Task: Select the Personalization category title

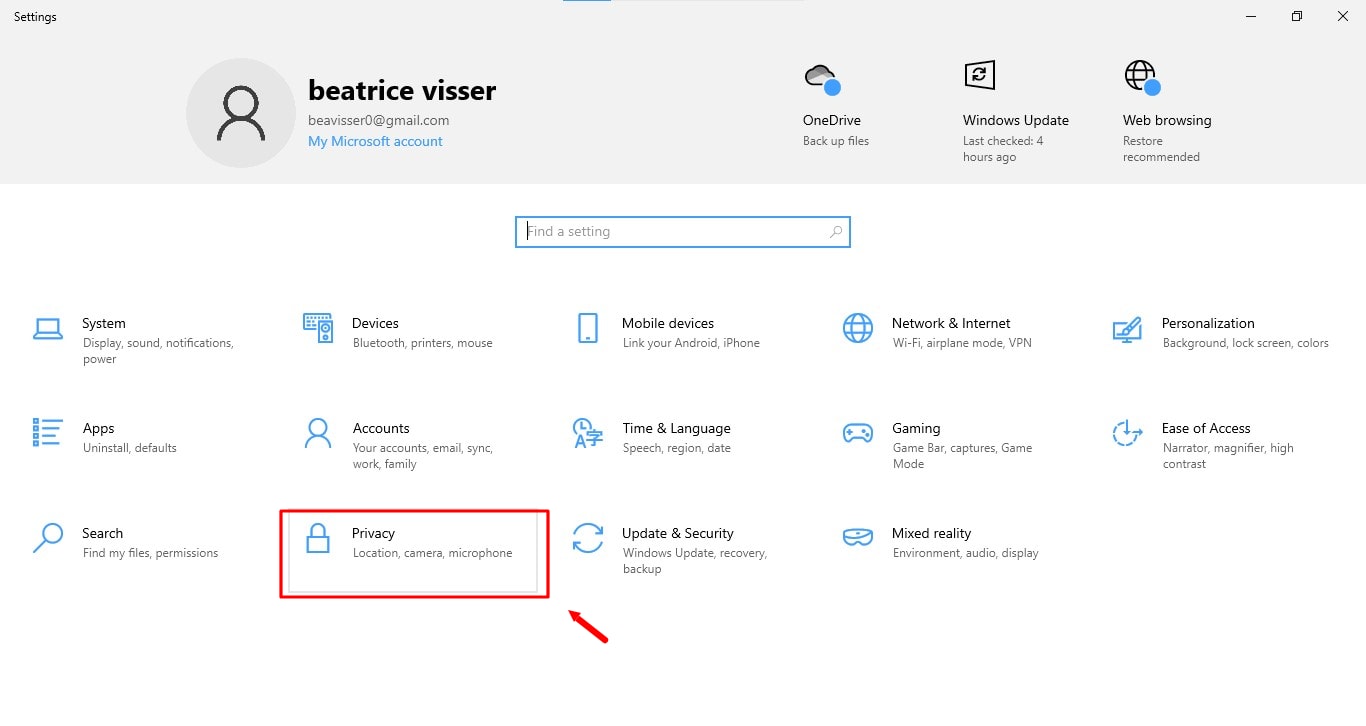Action: click(x=1208, y=323)
